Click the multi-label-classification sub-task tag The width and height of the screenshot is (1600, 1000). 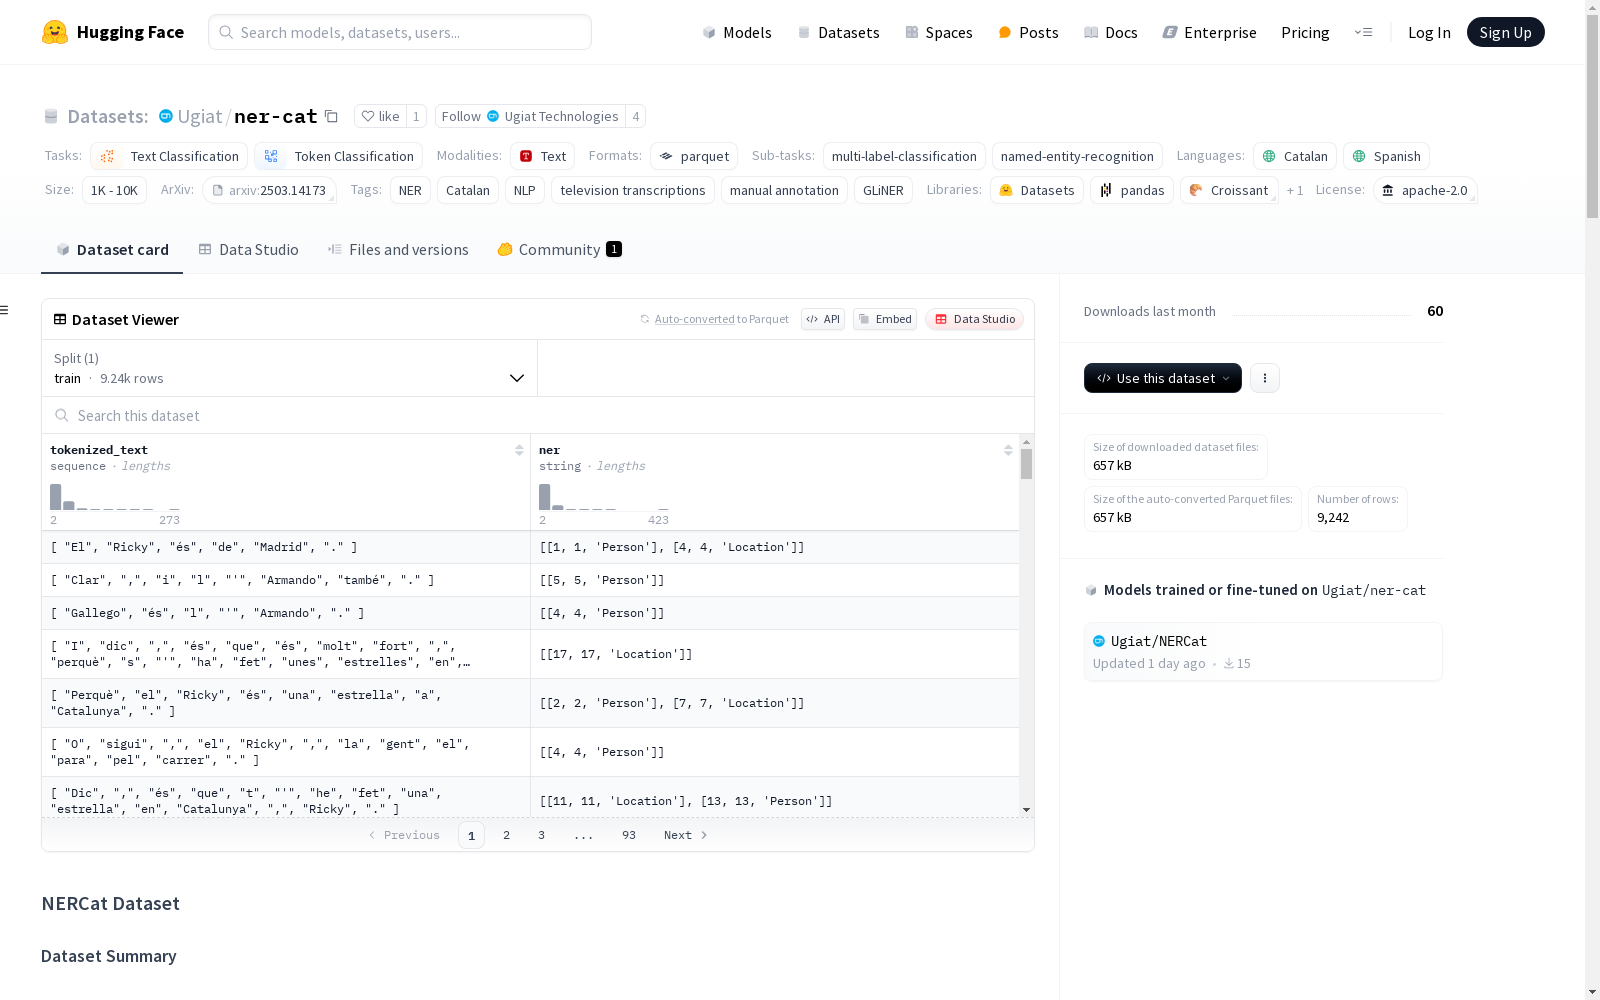[x=904, y=156]
